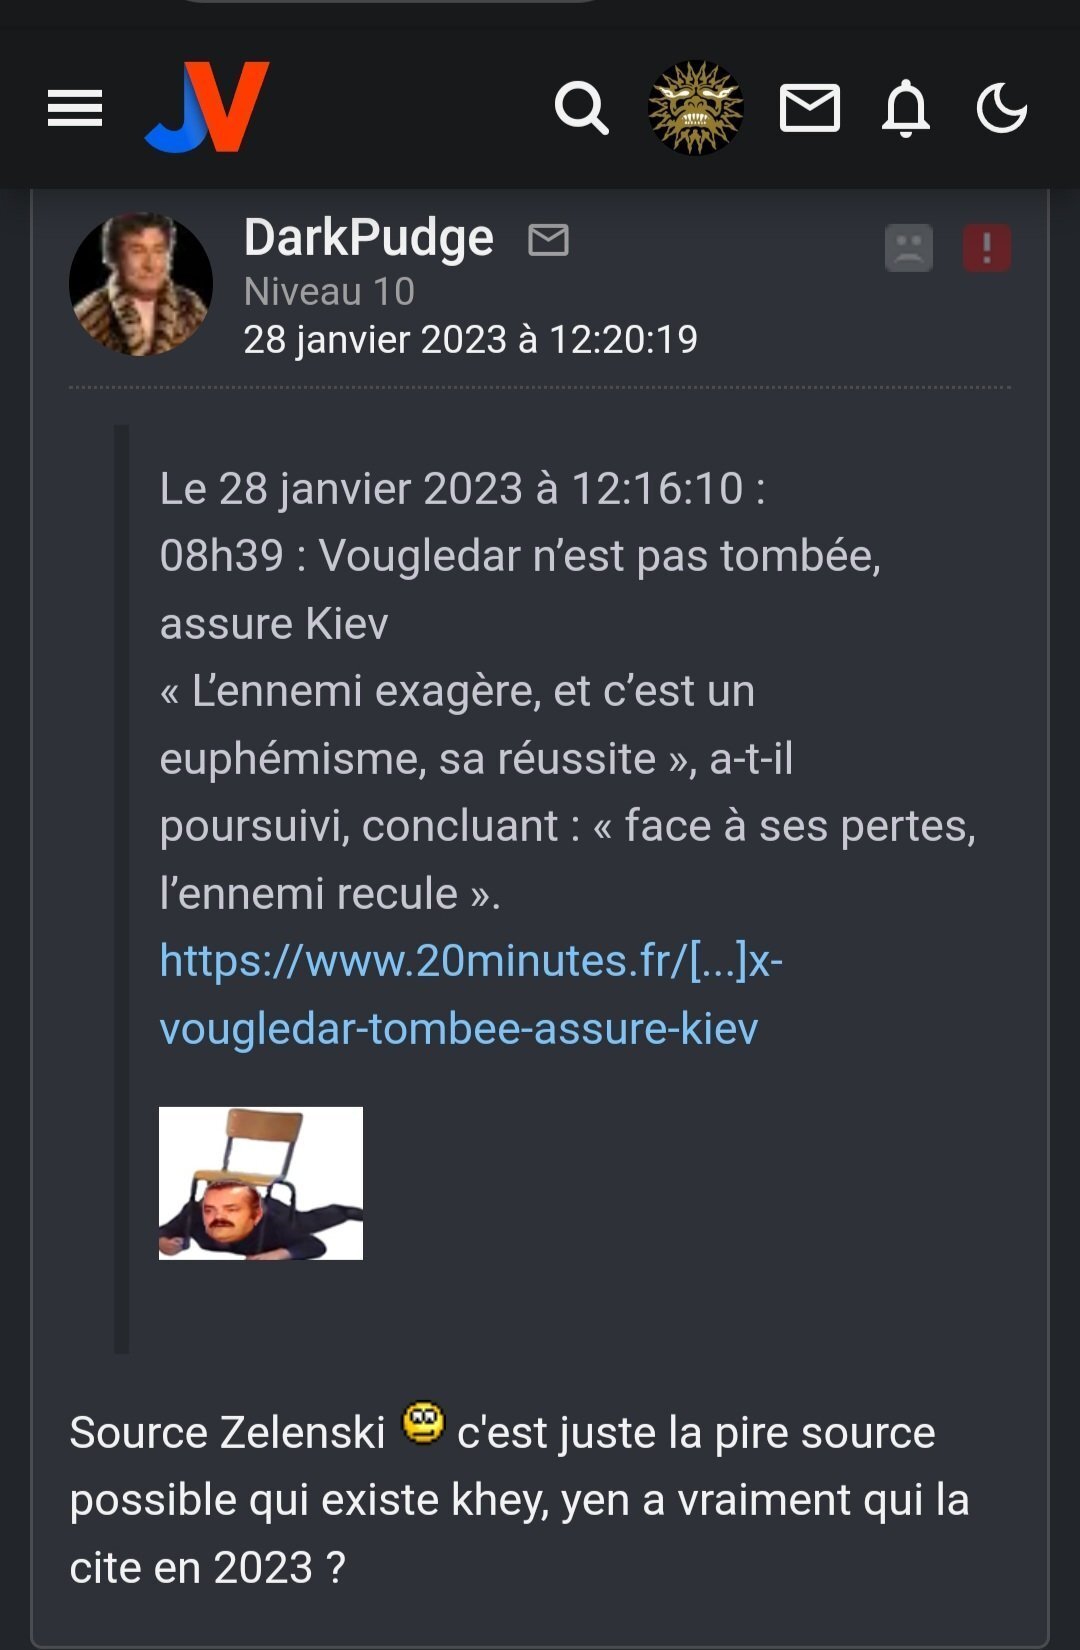Blacklist DarkPudge with sad face icon

pyautogui.click(x=909, y=247)
